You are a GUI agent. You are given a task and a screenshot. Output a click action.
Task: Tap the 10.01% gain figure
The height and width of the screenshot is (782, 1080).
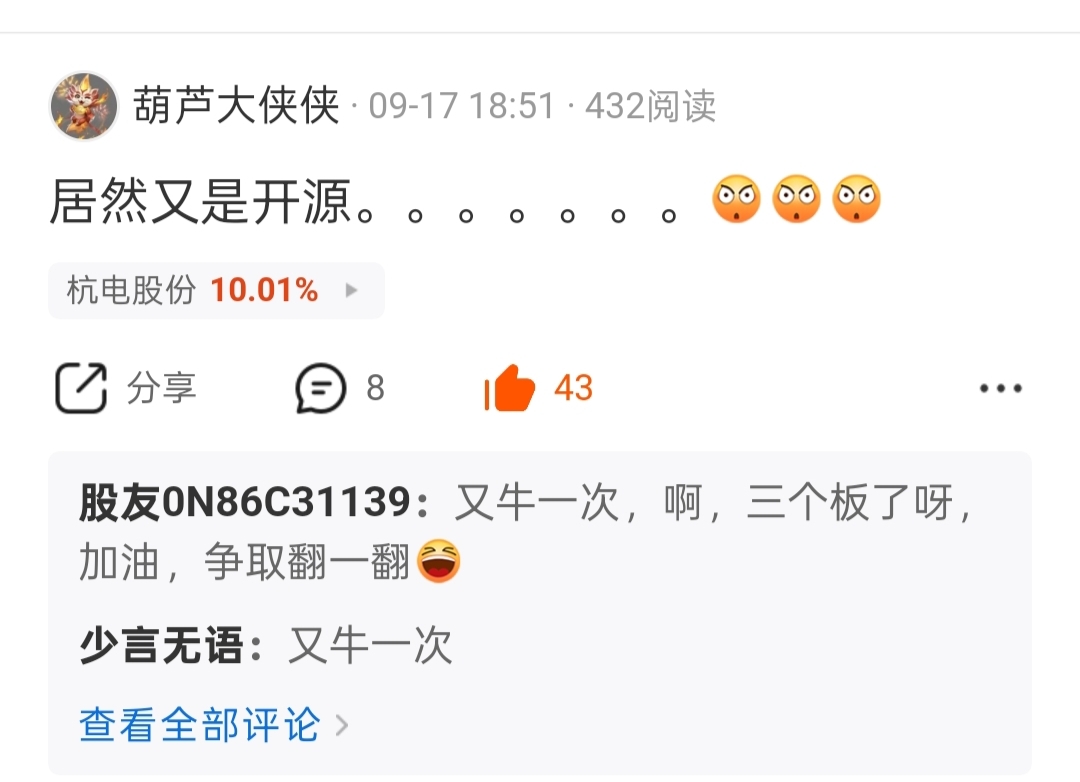264,290
